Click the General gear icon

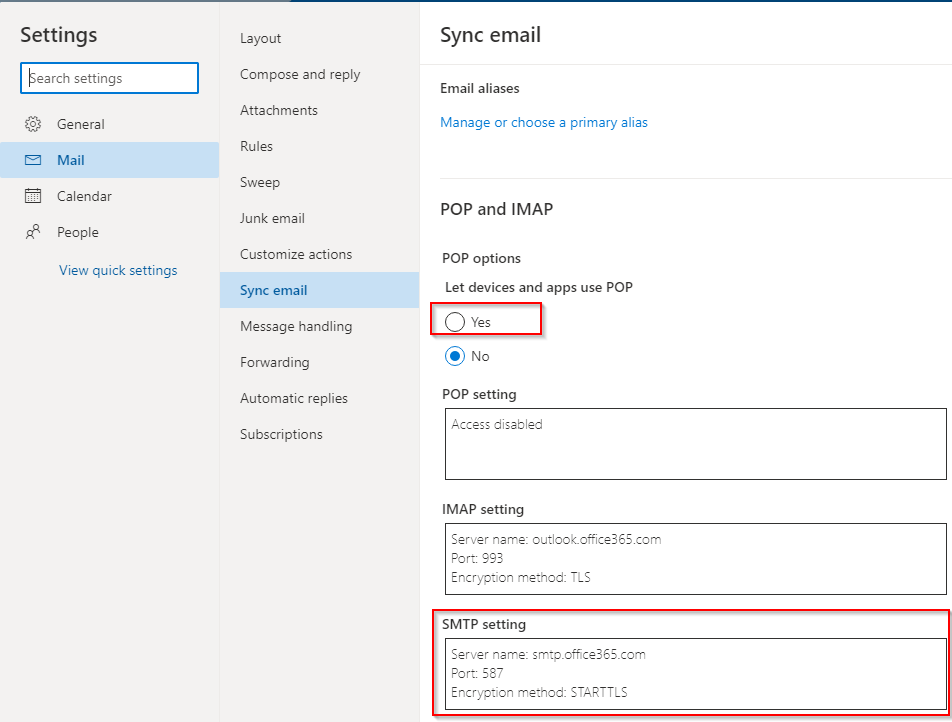pos(33,124)
